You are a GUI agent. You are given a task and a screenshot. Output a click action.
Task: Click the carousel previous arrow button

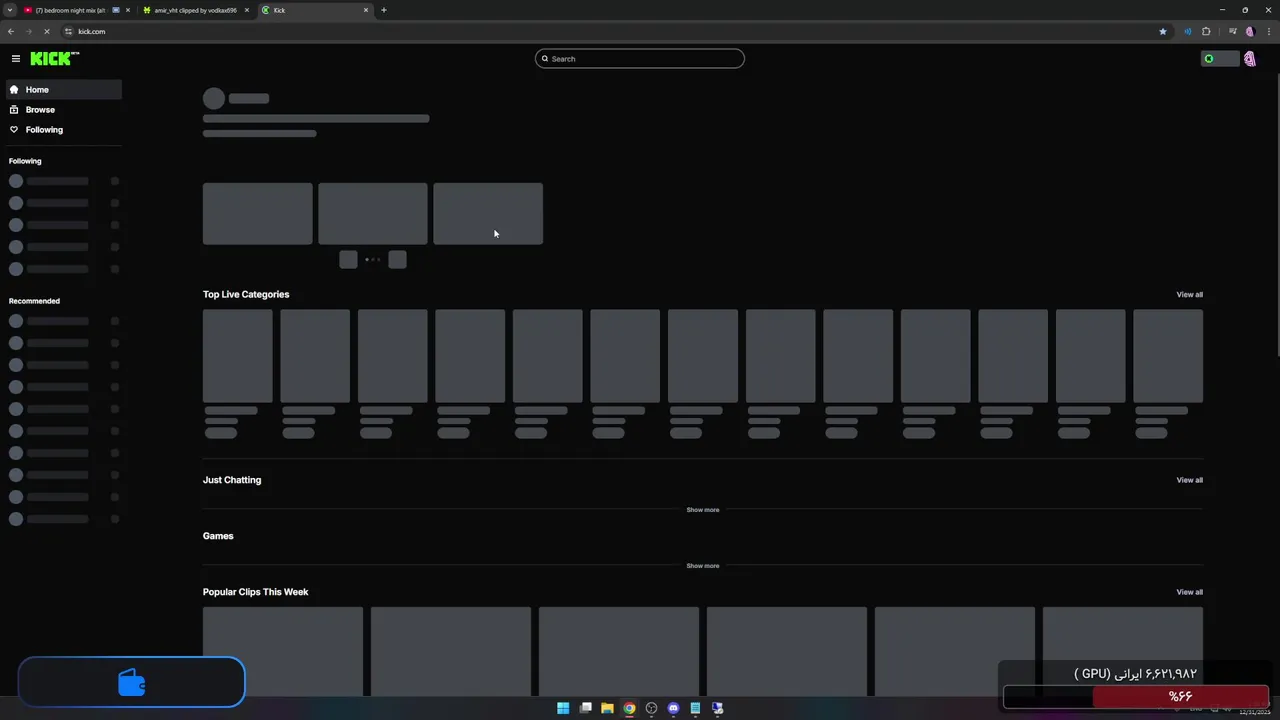348,260
